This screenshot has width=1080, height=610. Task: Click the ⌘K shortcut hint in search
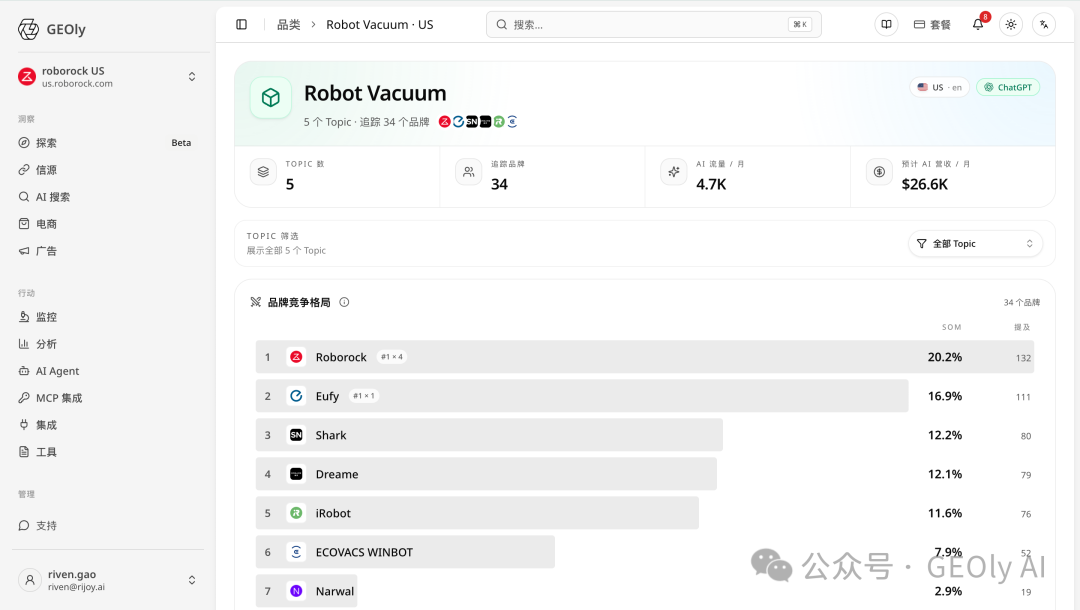pyautogui.click(x=800, y=25)
